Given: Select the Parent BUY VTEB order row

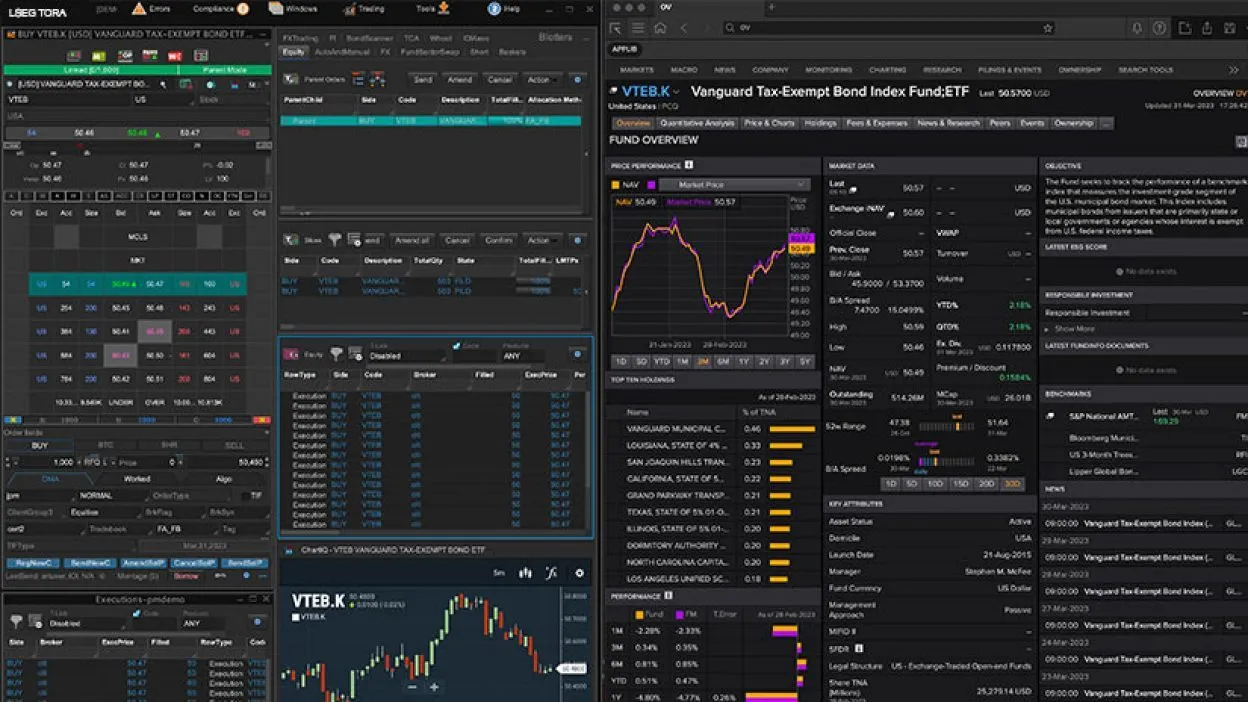Looking at the screenshot, I should [x=430, y=121].
